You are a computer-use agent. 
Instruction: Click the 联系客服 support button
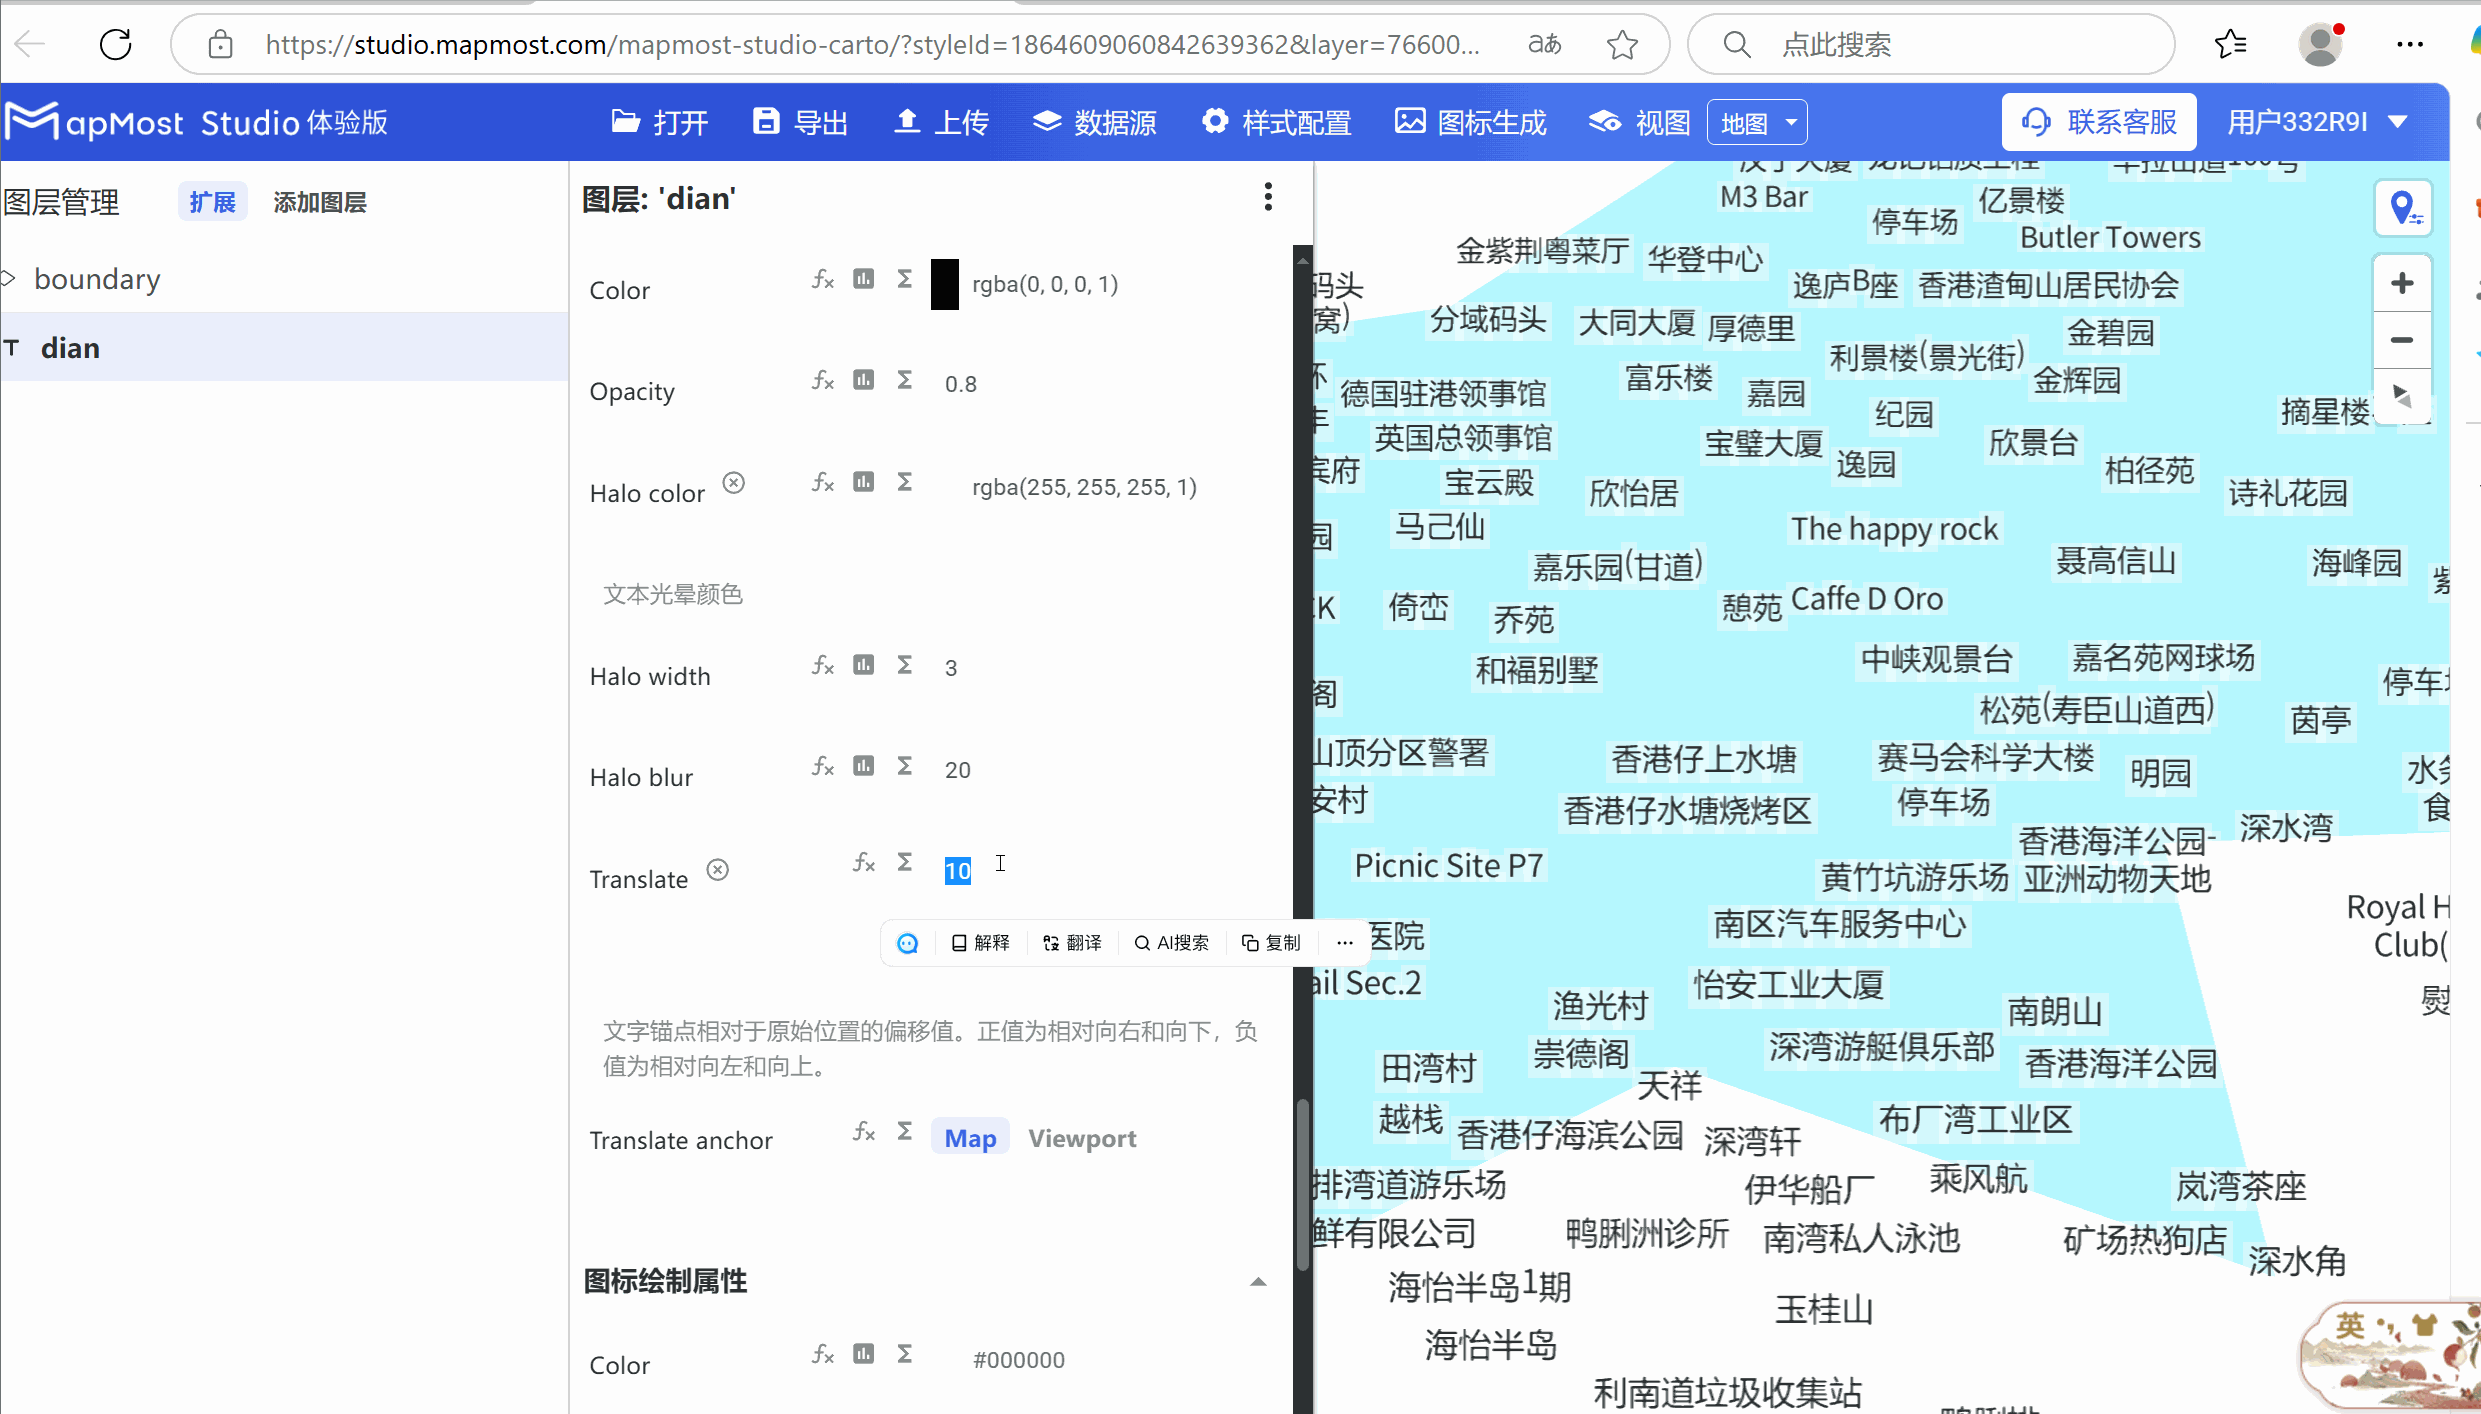tap(2098, 121)
